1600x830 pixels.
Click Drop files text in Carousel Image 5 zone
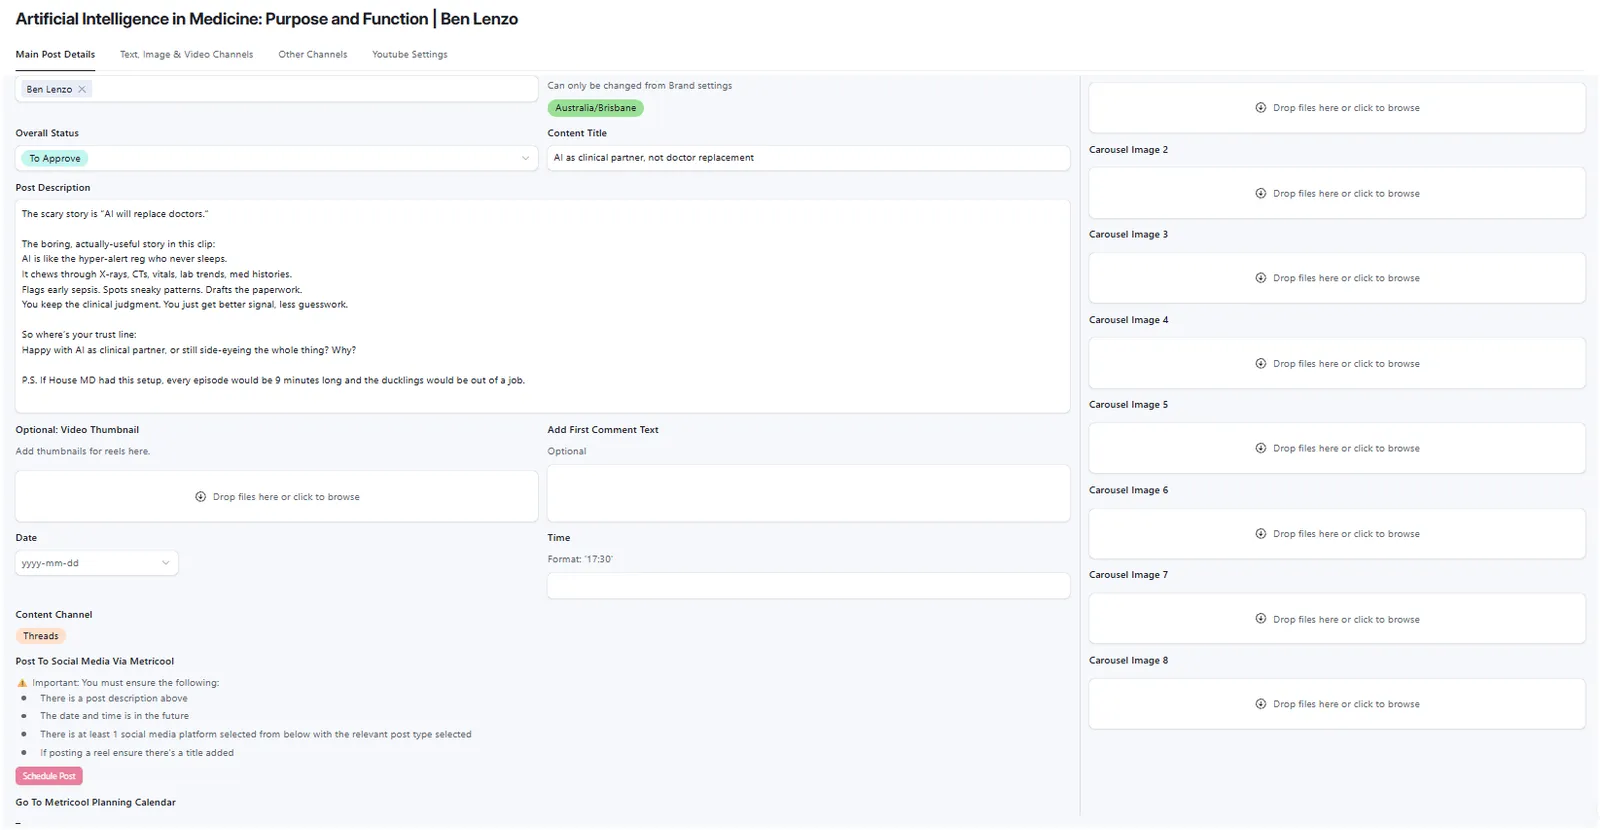tap(1346, 448)
